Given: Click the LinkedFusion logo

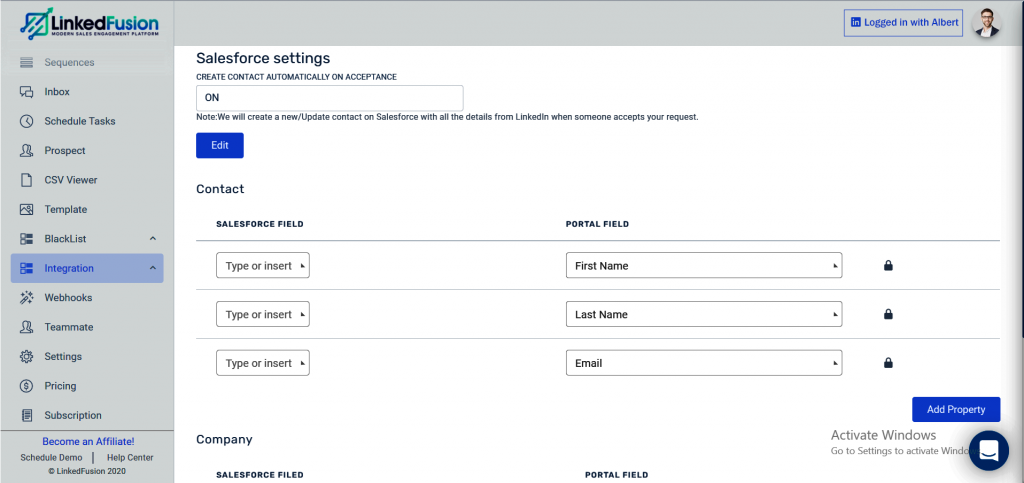Looking at the screenshot, I should tap(89, 23).
